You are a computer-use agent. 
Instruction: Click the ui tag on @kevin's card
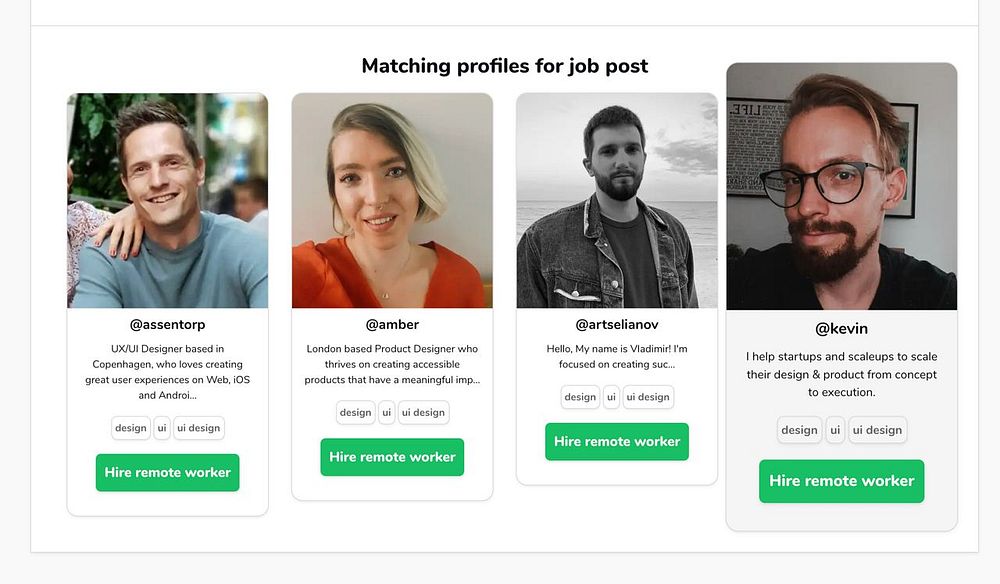835,430
